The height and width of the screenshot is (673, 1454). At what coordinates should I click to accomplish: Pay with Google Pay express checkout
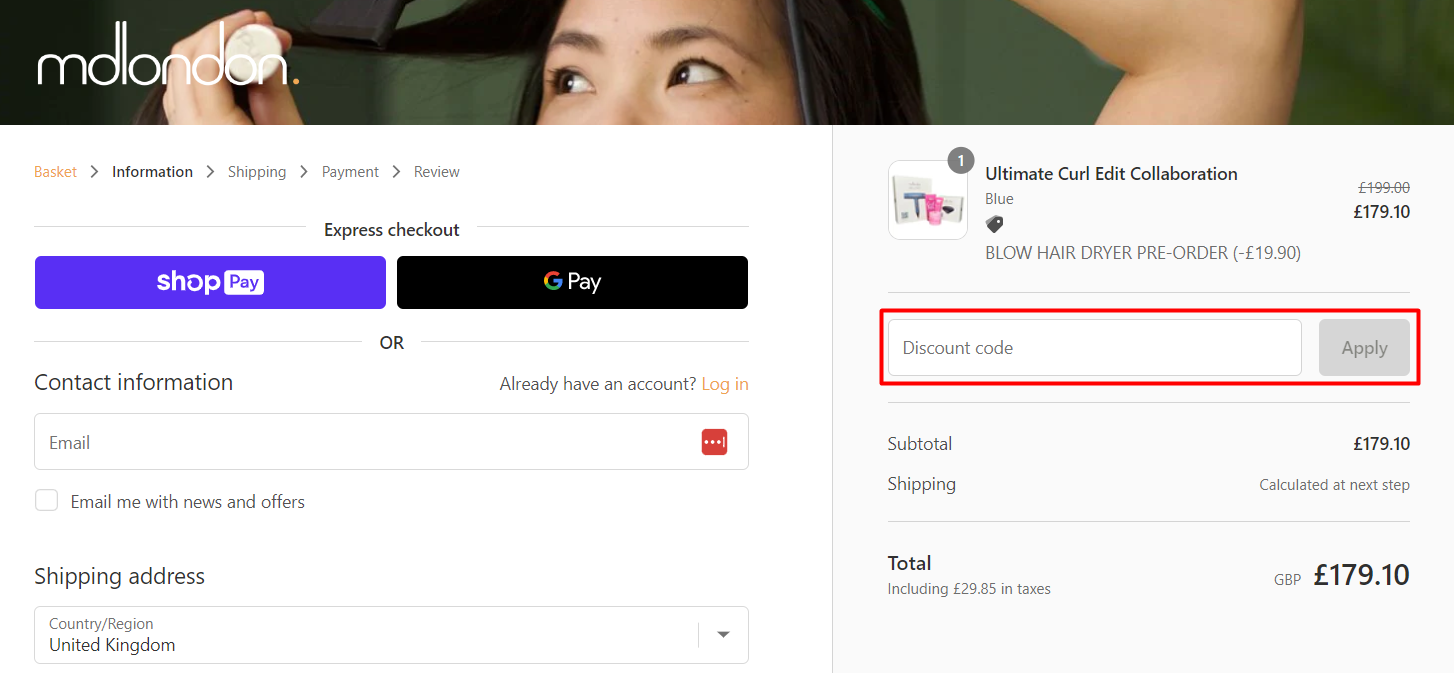click(572, 282)
